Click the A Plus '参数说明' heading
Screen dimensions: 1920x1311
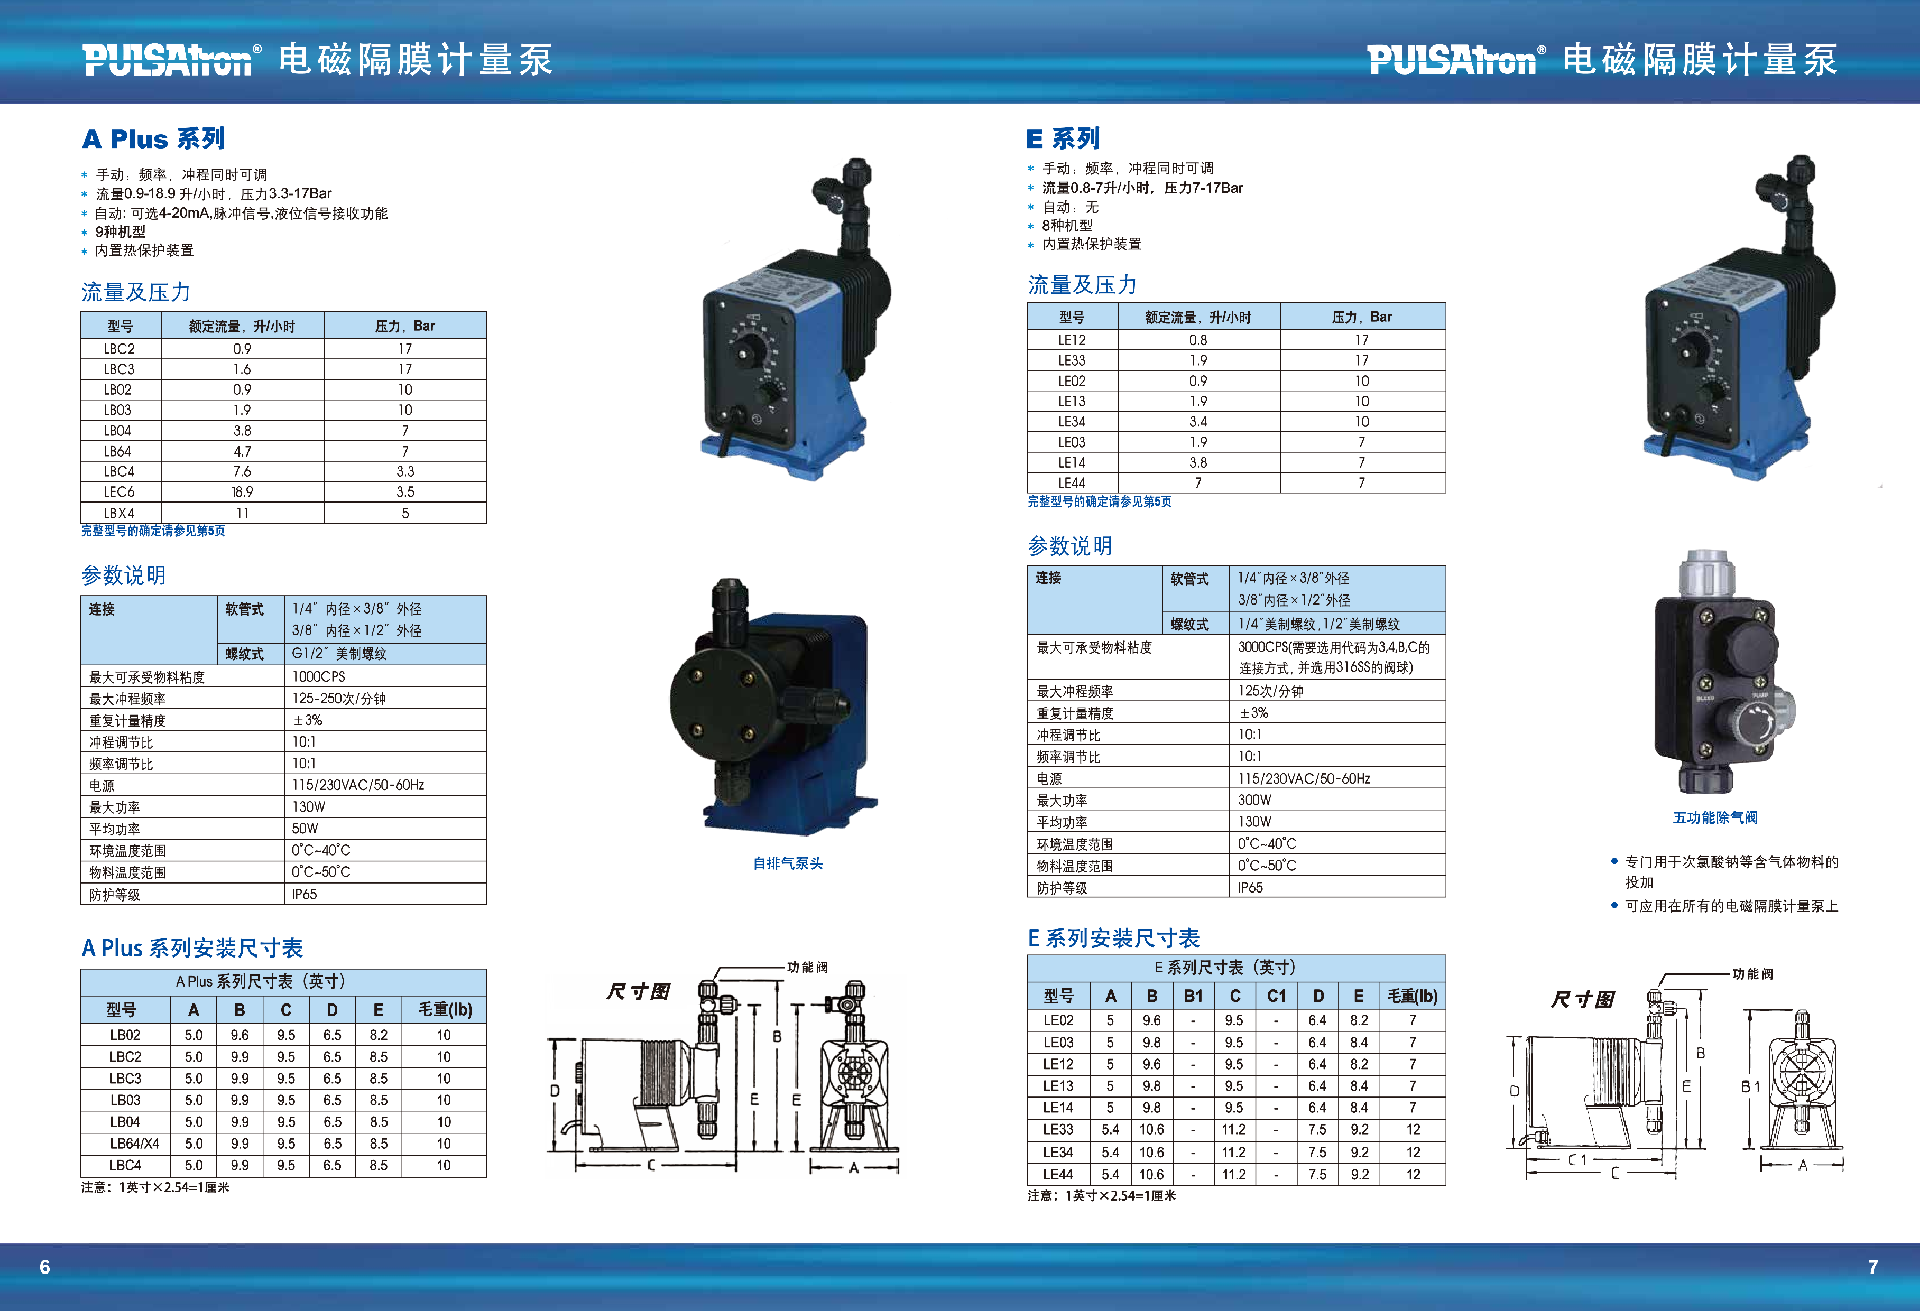(x=123, y=575)
